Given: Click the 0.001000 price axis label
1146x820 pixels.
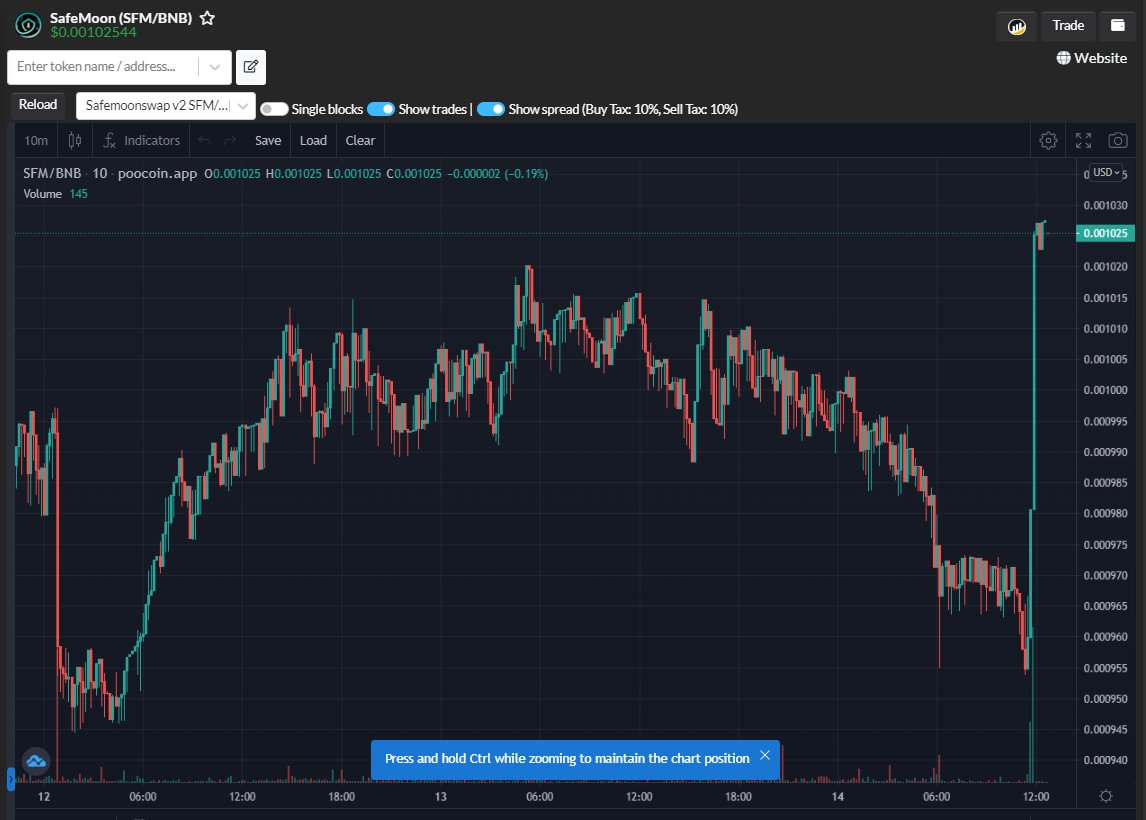Looking at the screenshot, I should pos(1105,390).
